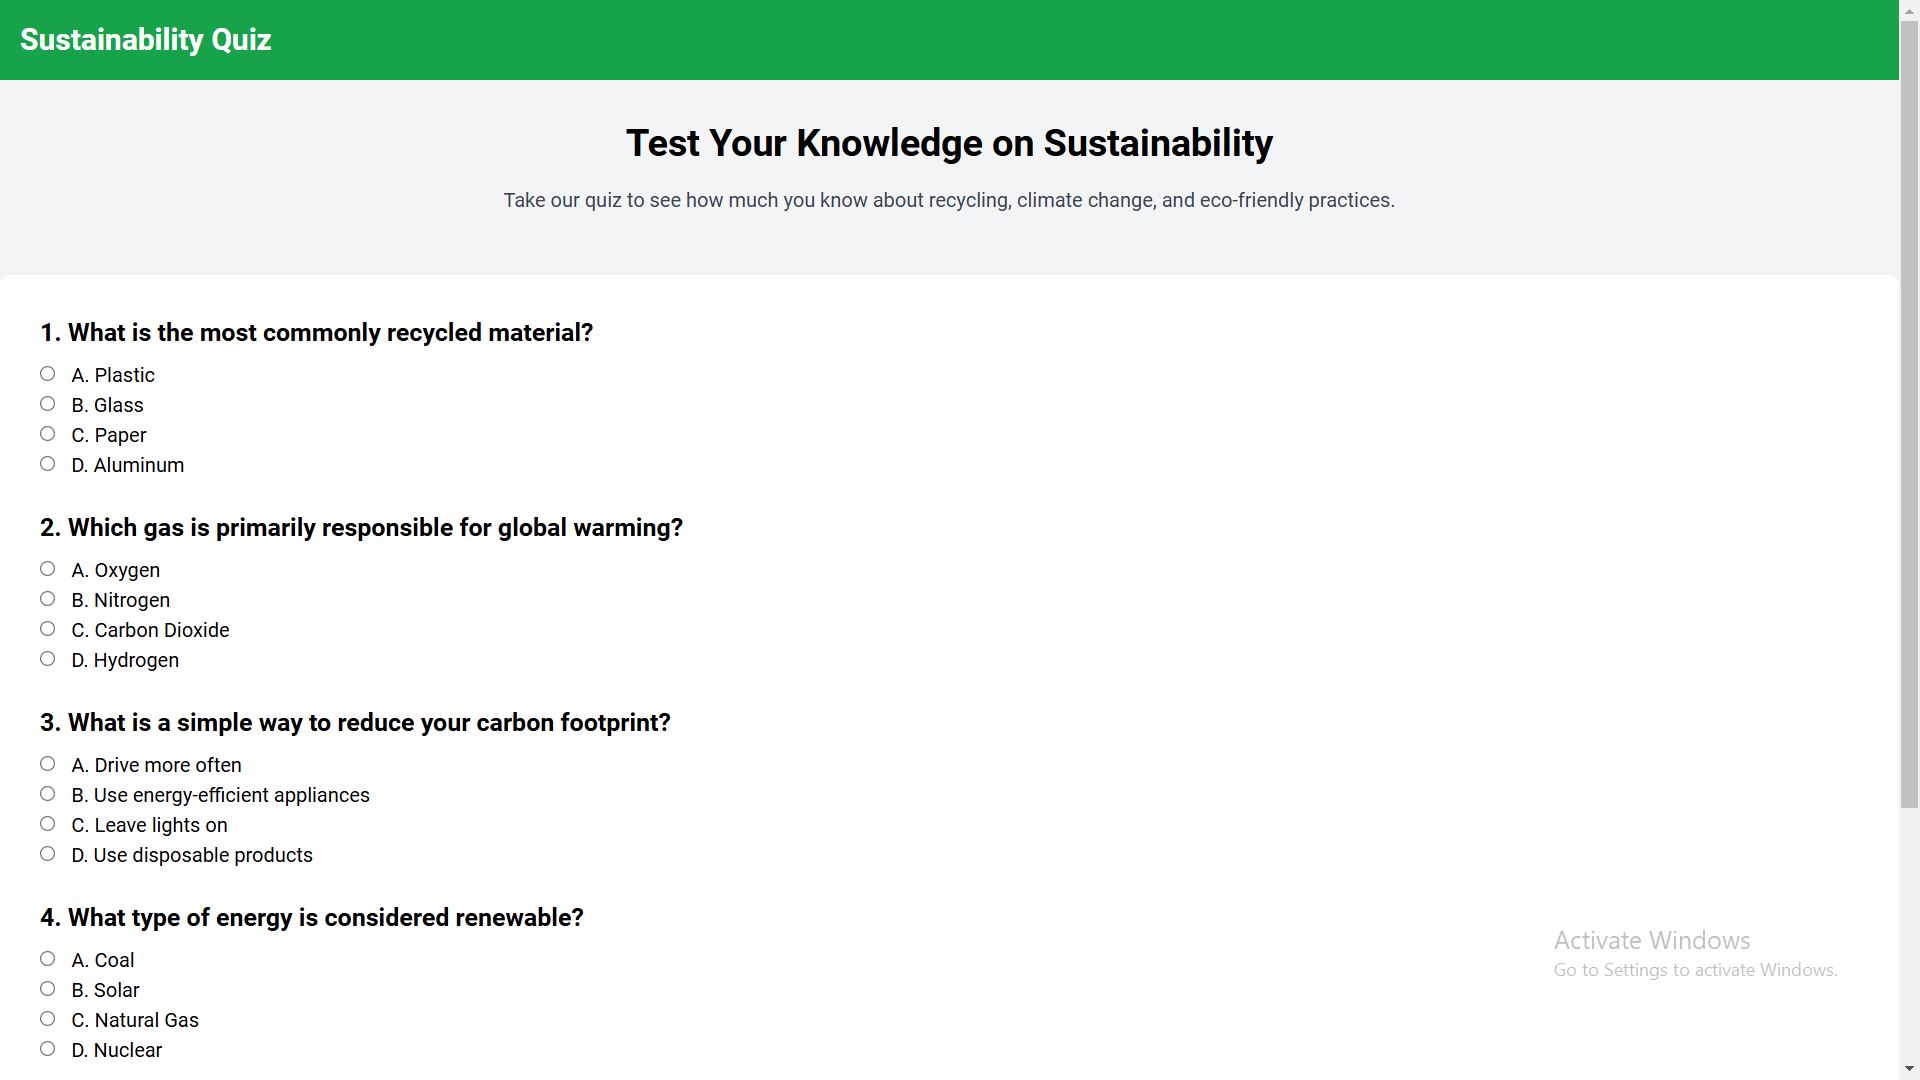Click the scrollbar down arrow
The image size is (1920, 1080).
(x=1909, y=1070)
